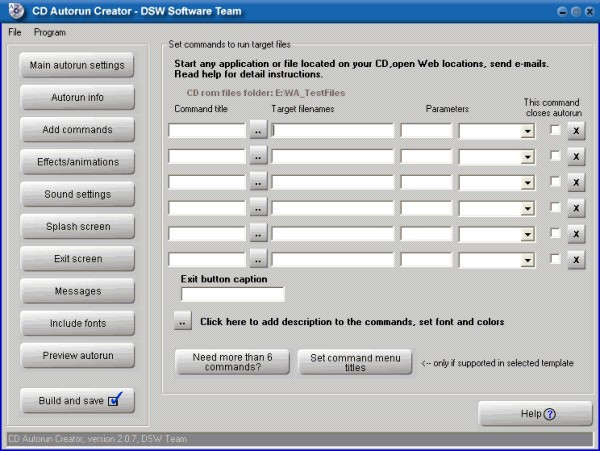This screenshot has width=600, height=451.
Task: Open Effects/animations settings
Action: [77, 162]
